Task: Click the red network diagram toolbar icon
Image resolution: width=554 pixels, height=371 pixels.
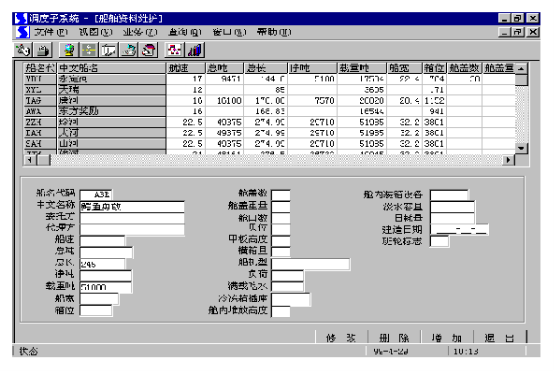Action: [x=175, y=50]
